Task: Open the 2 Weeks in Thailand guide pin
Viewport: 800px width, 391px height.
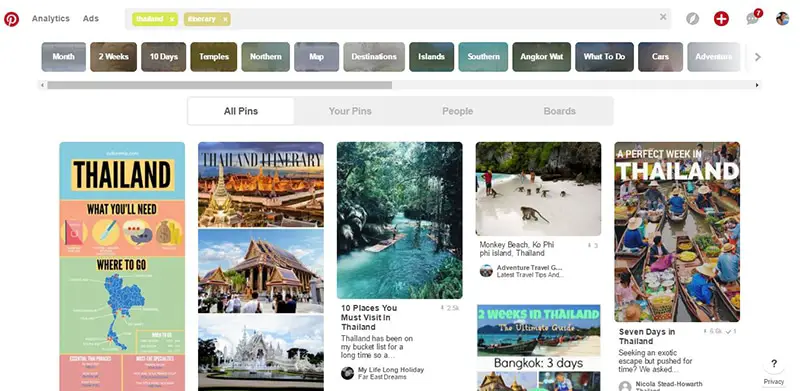Action: point(538,348)
